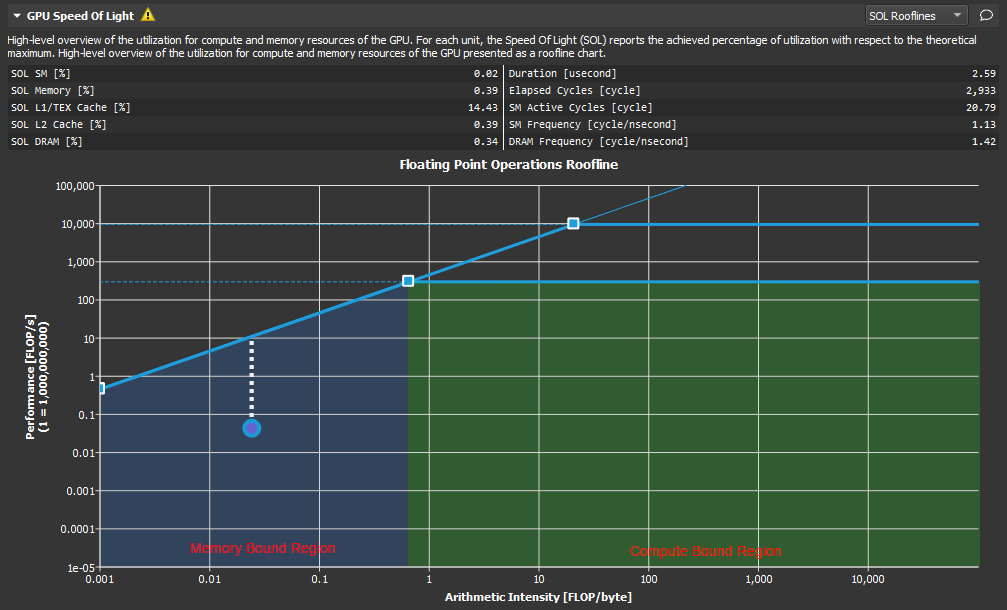Select the achieved performance point on the roofline chart
The image size is (1007, 610).
251,427
